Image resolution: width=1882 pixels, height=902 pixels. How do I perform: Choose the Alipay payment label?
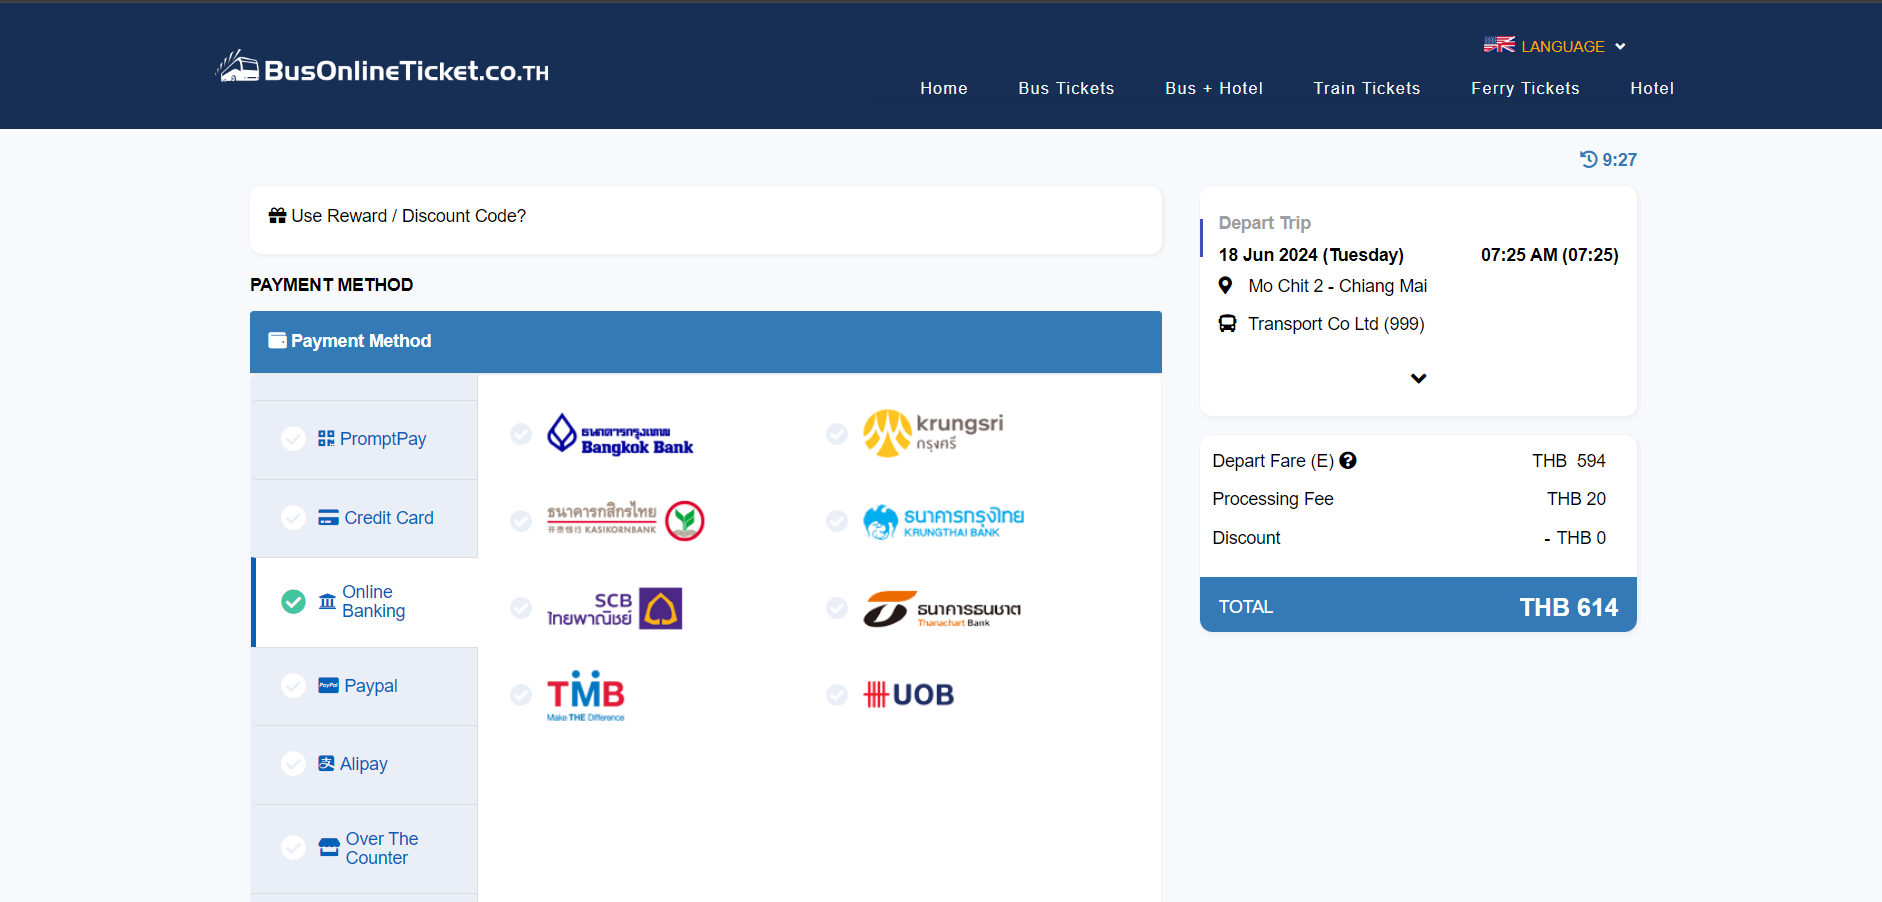(x=364, y=764)
